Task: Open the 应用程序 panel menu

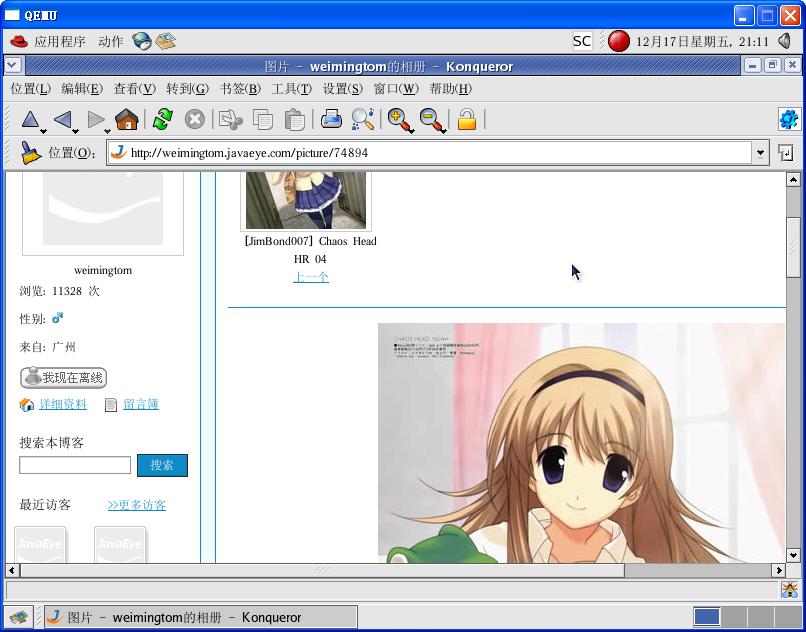Action: (x=60, y=41)
